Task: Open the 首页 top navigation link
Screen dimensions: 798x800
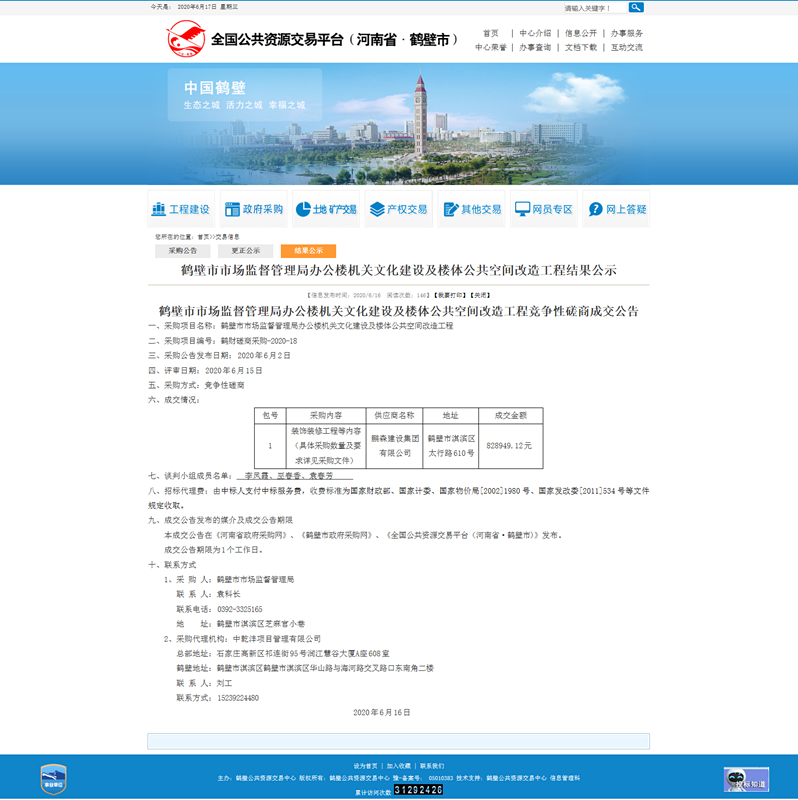Action: (x=490, y=33)
